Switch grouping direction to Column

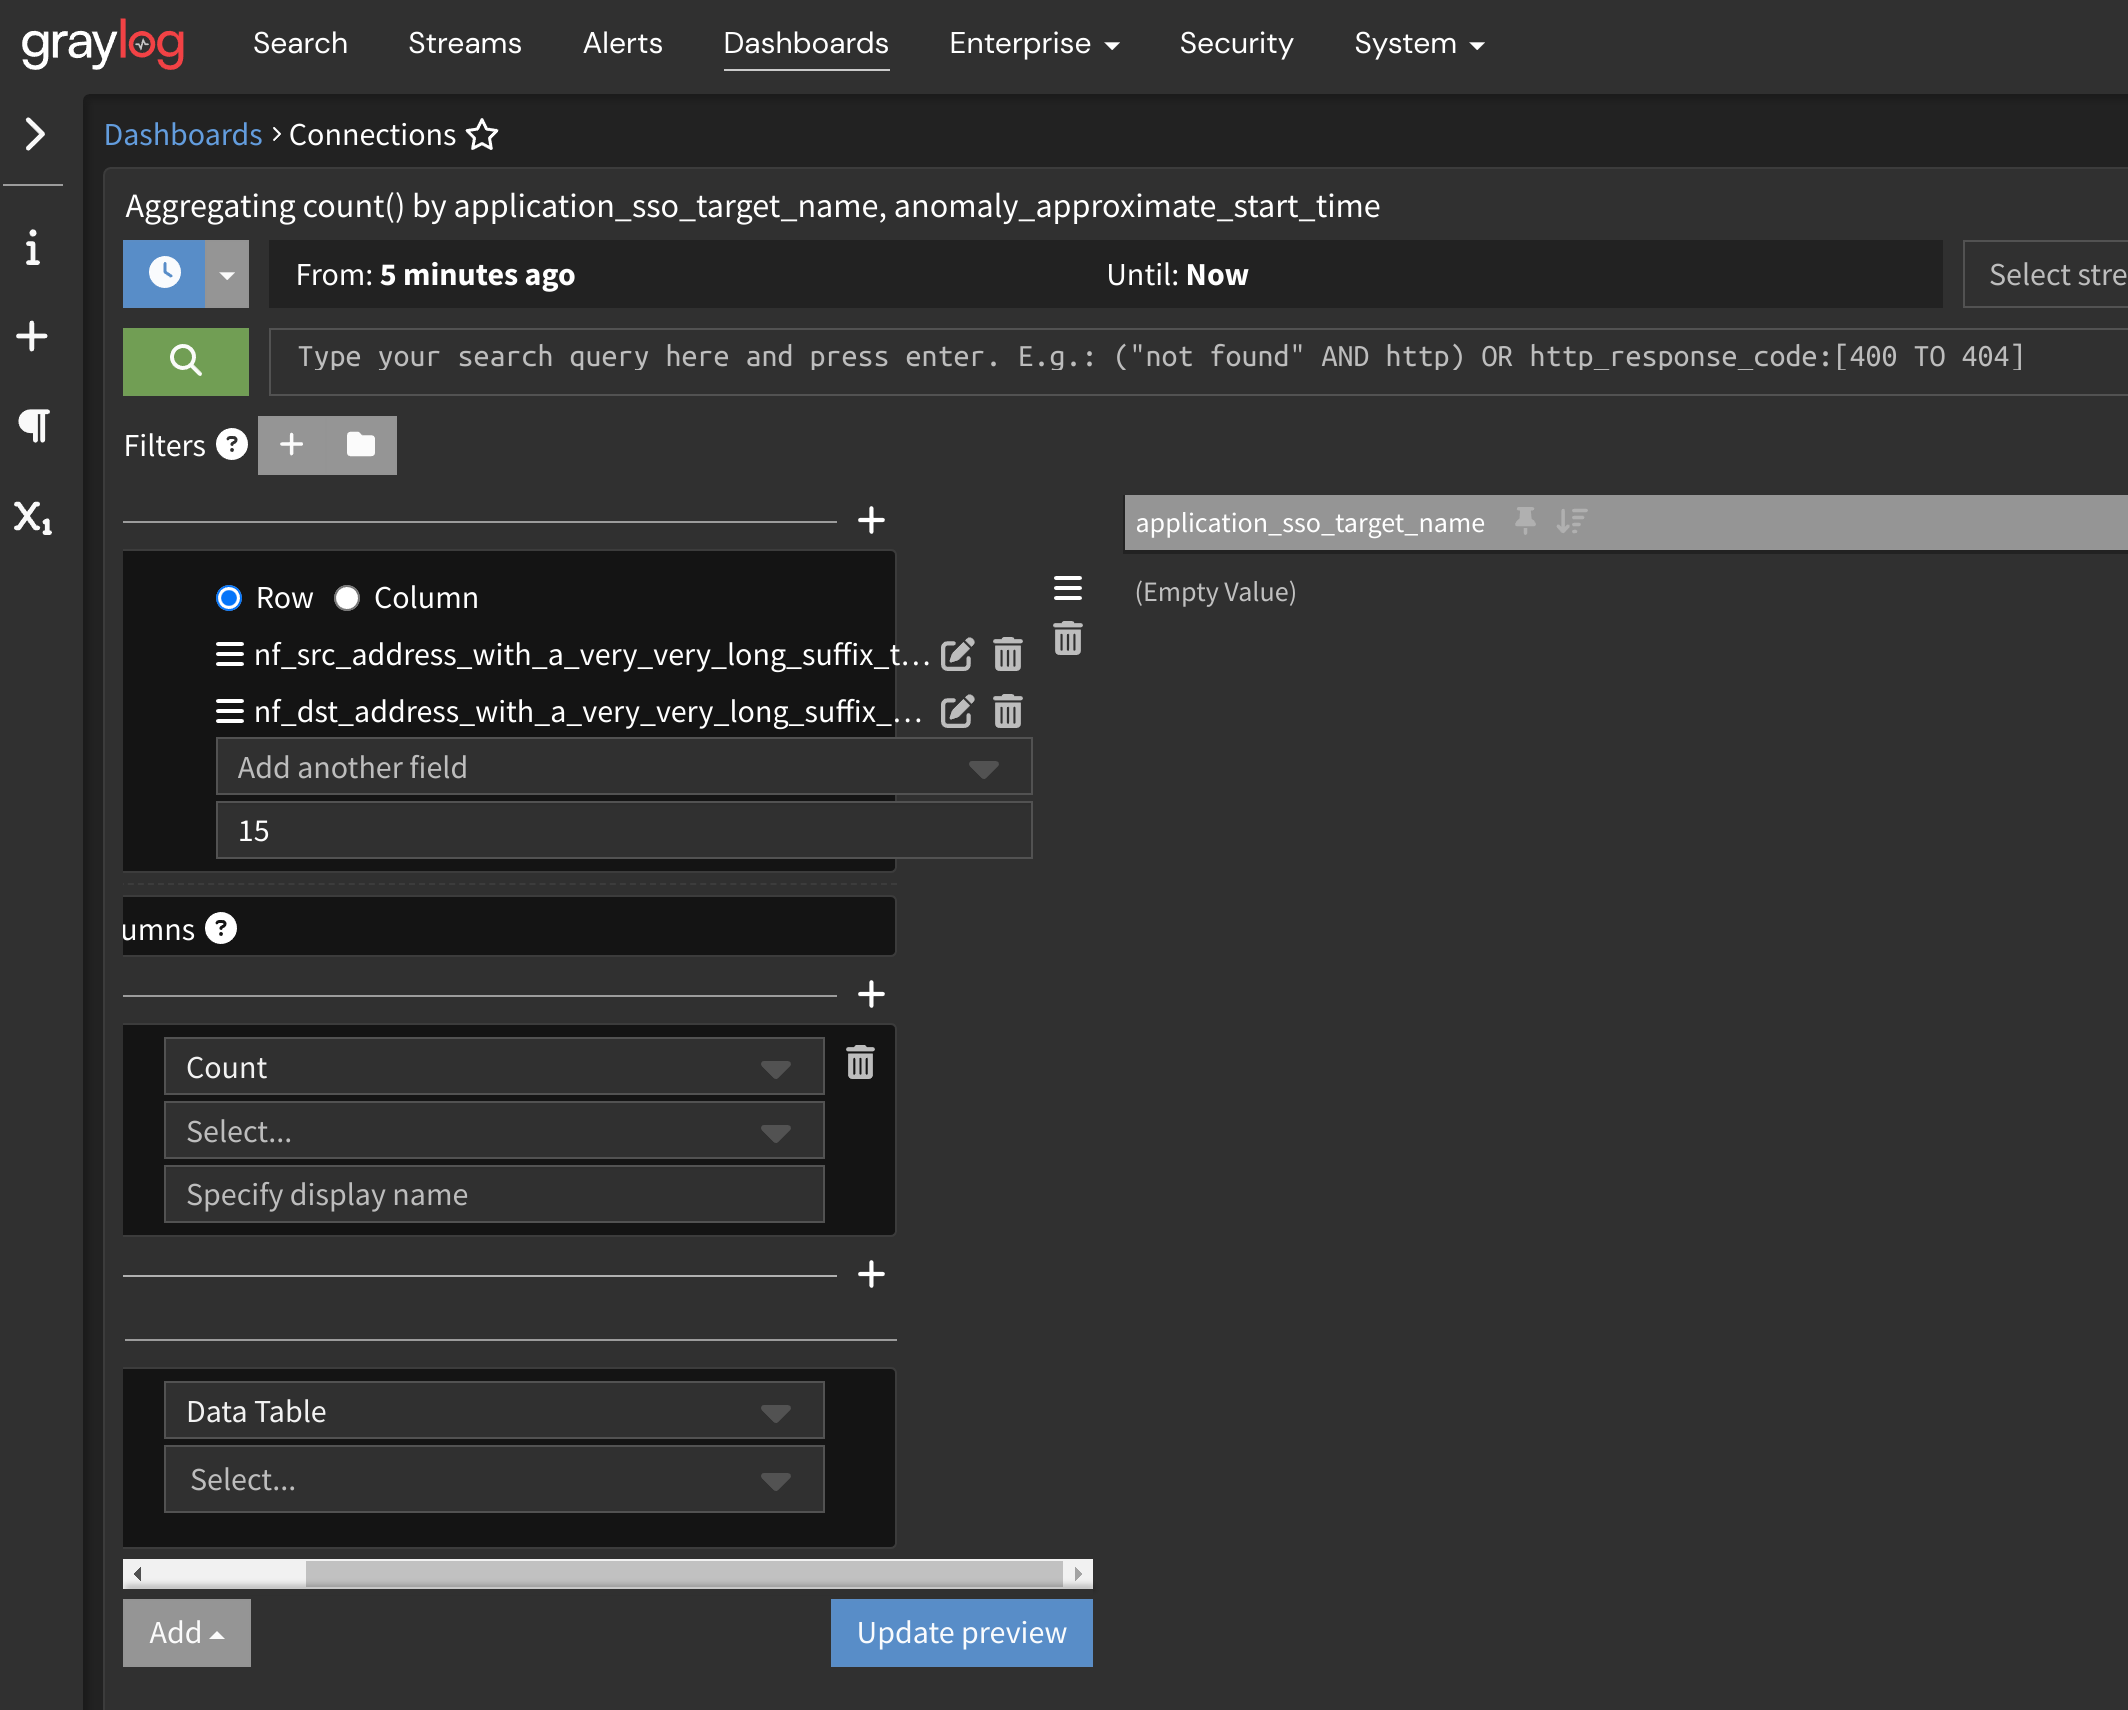pos(346,597)
